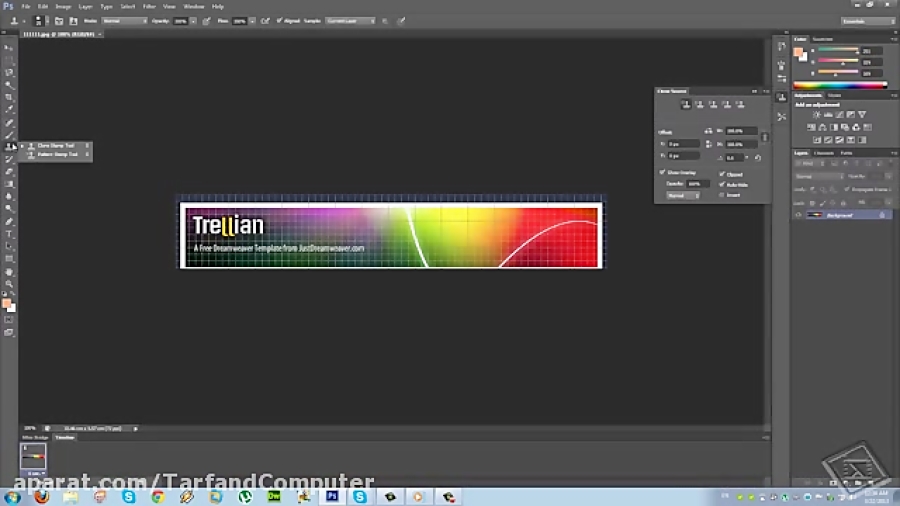Uncheck the Aligned checkbox
The width and height of the screenshot is (900, 506).
[280, 21]
